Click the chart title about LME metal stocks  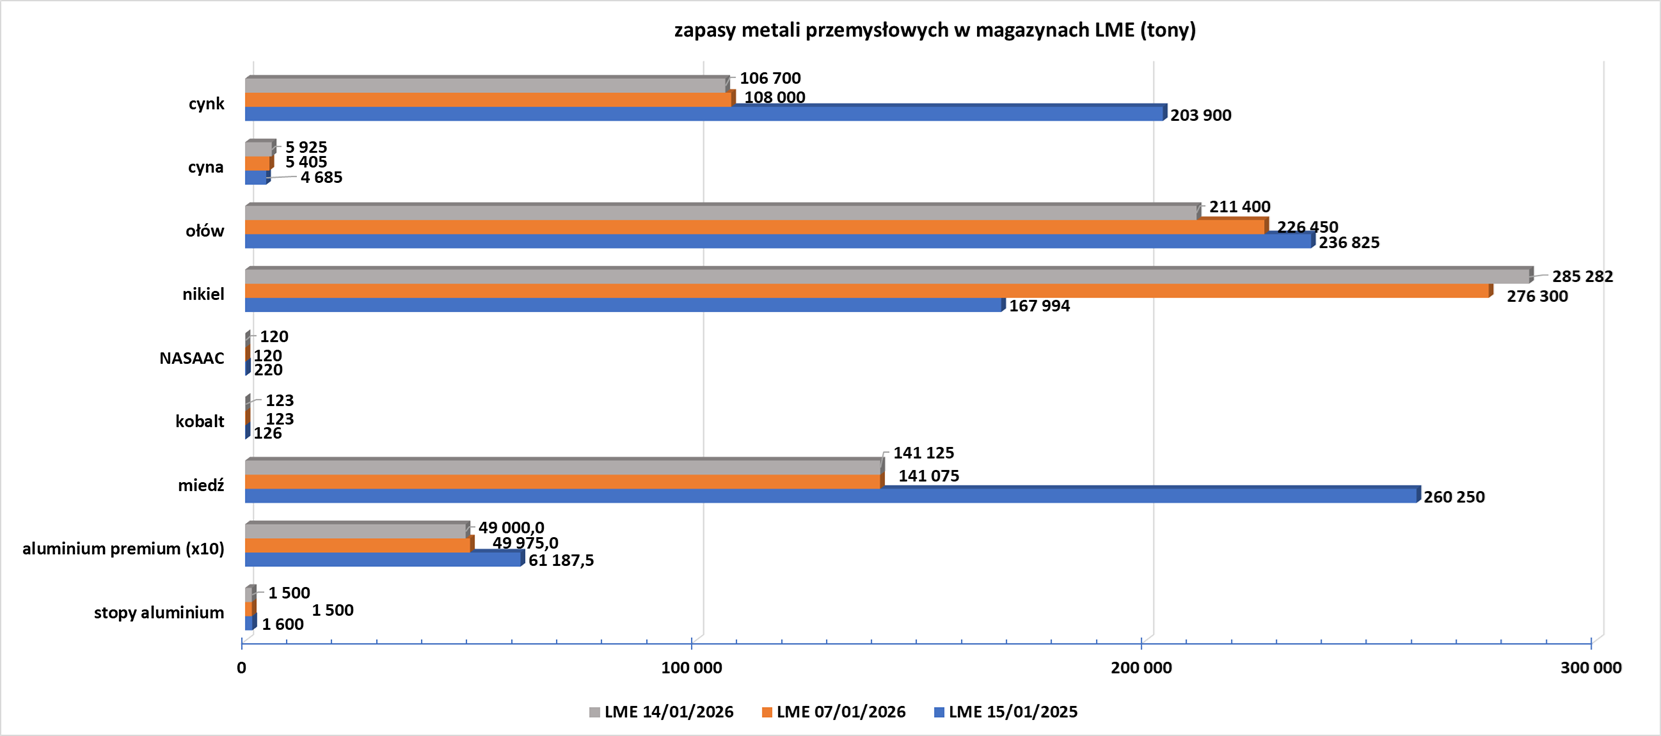934,30
